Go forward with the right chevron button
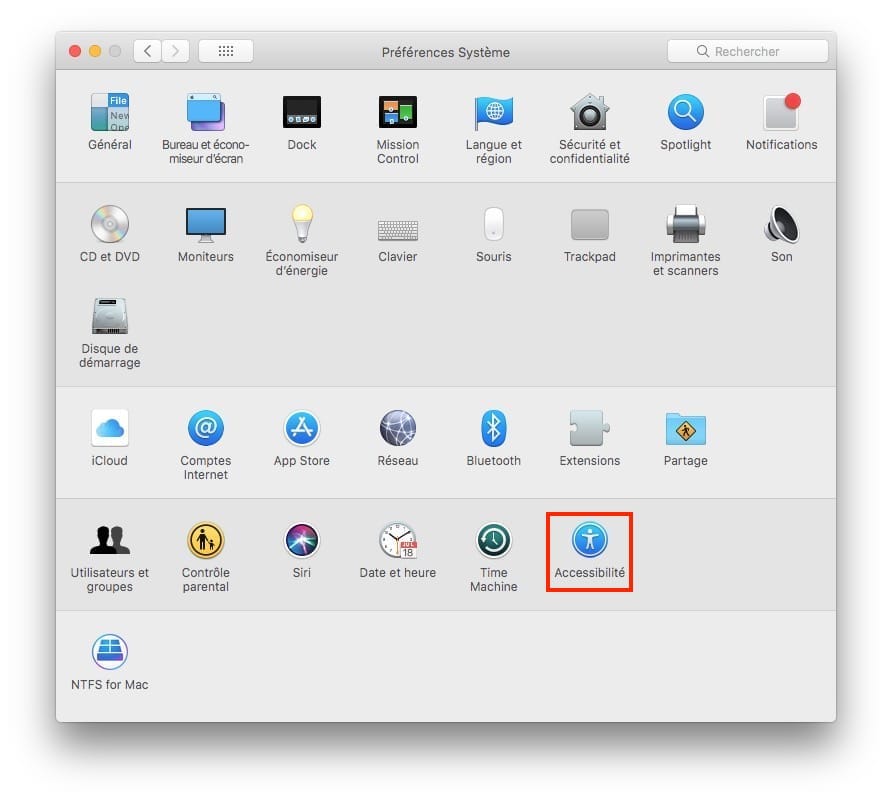892x802 pixels. [x=175, y=51]
